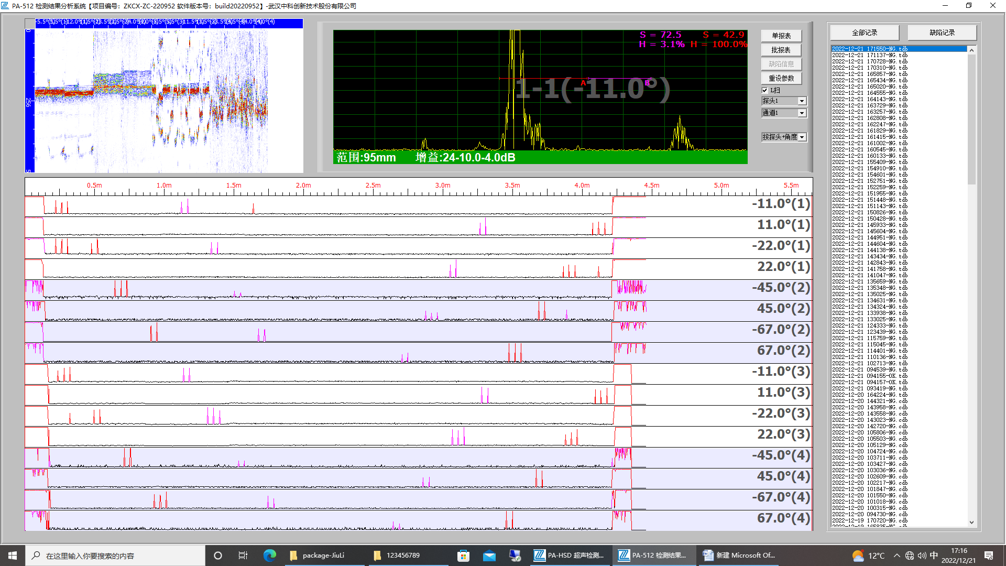
Task: Click the 5.5m mark on the ruler
Action: [791, 185]
